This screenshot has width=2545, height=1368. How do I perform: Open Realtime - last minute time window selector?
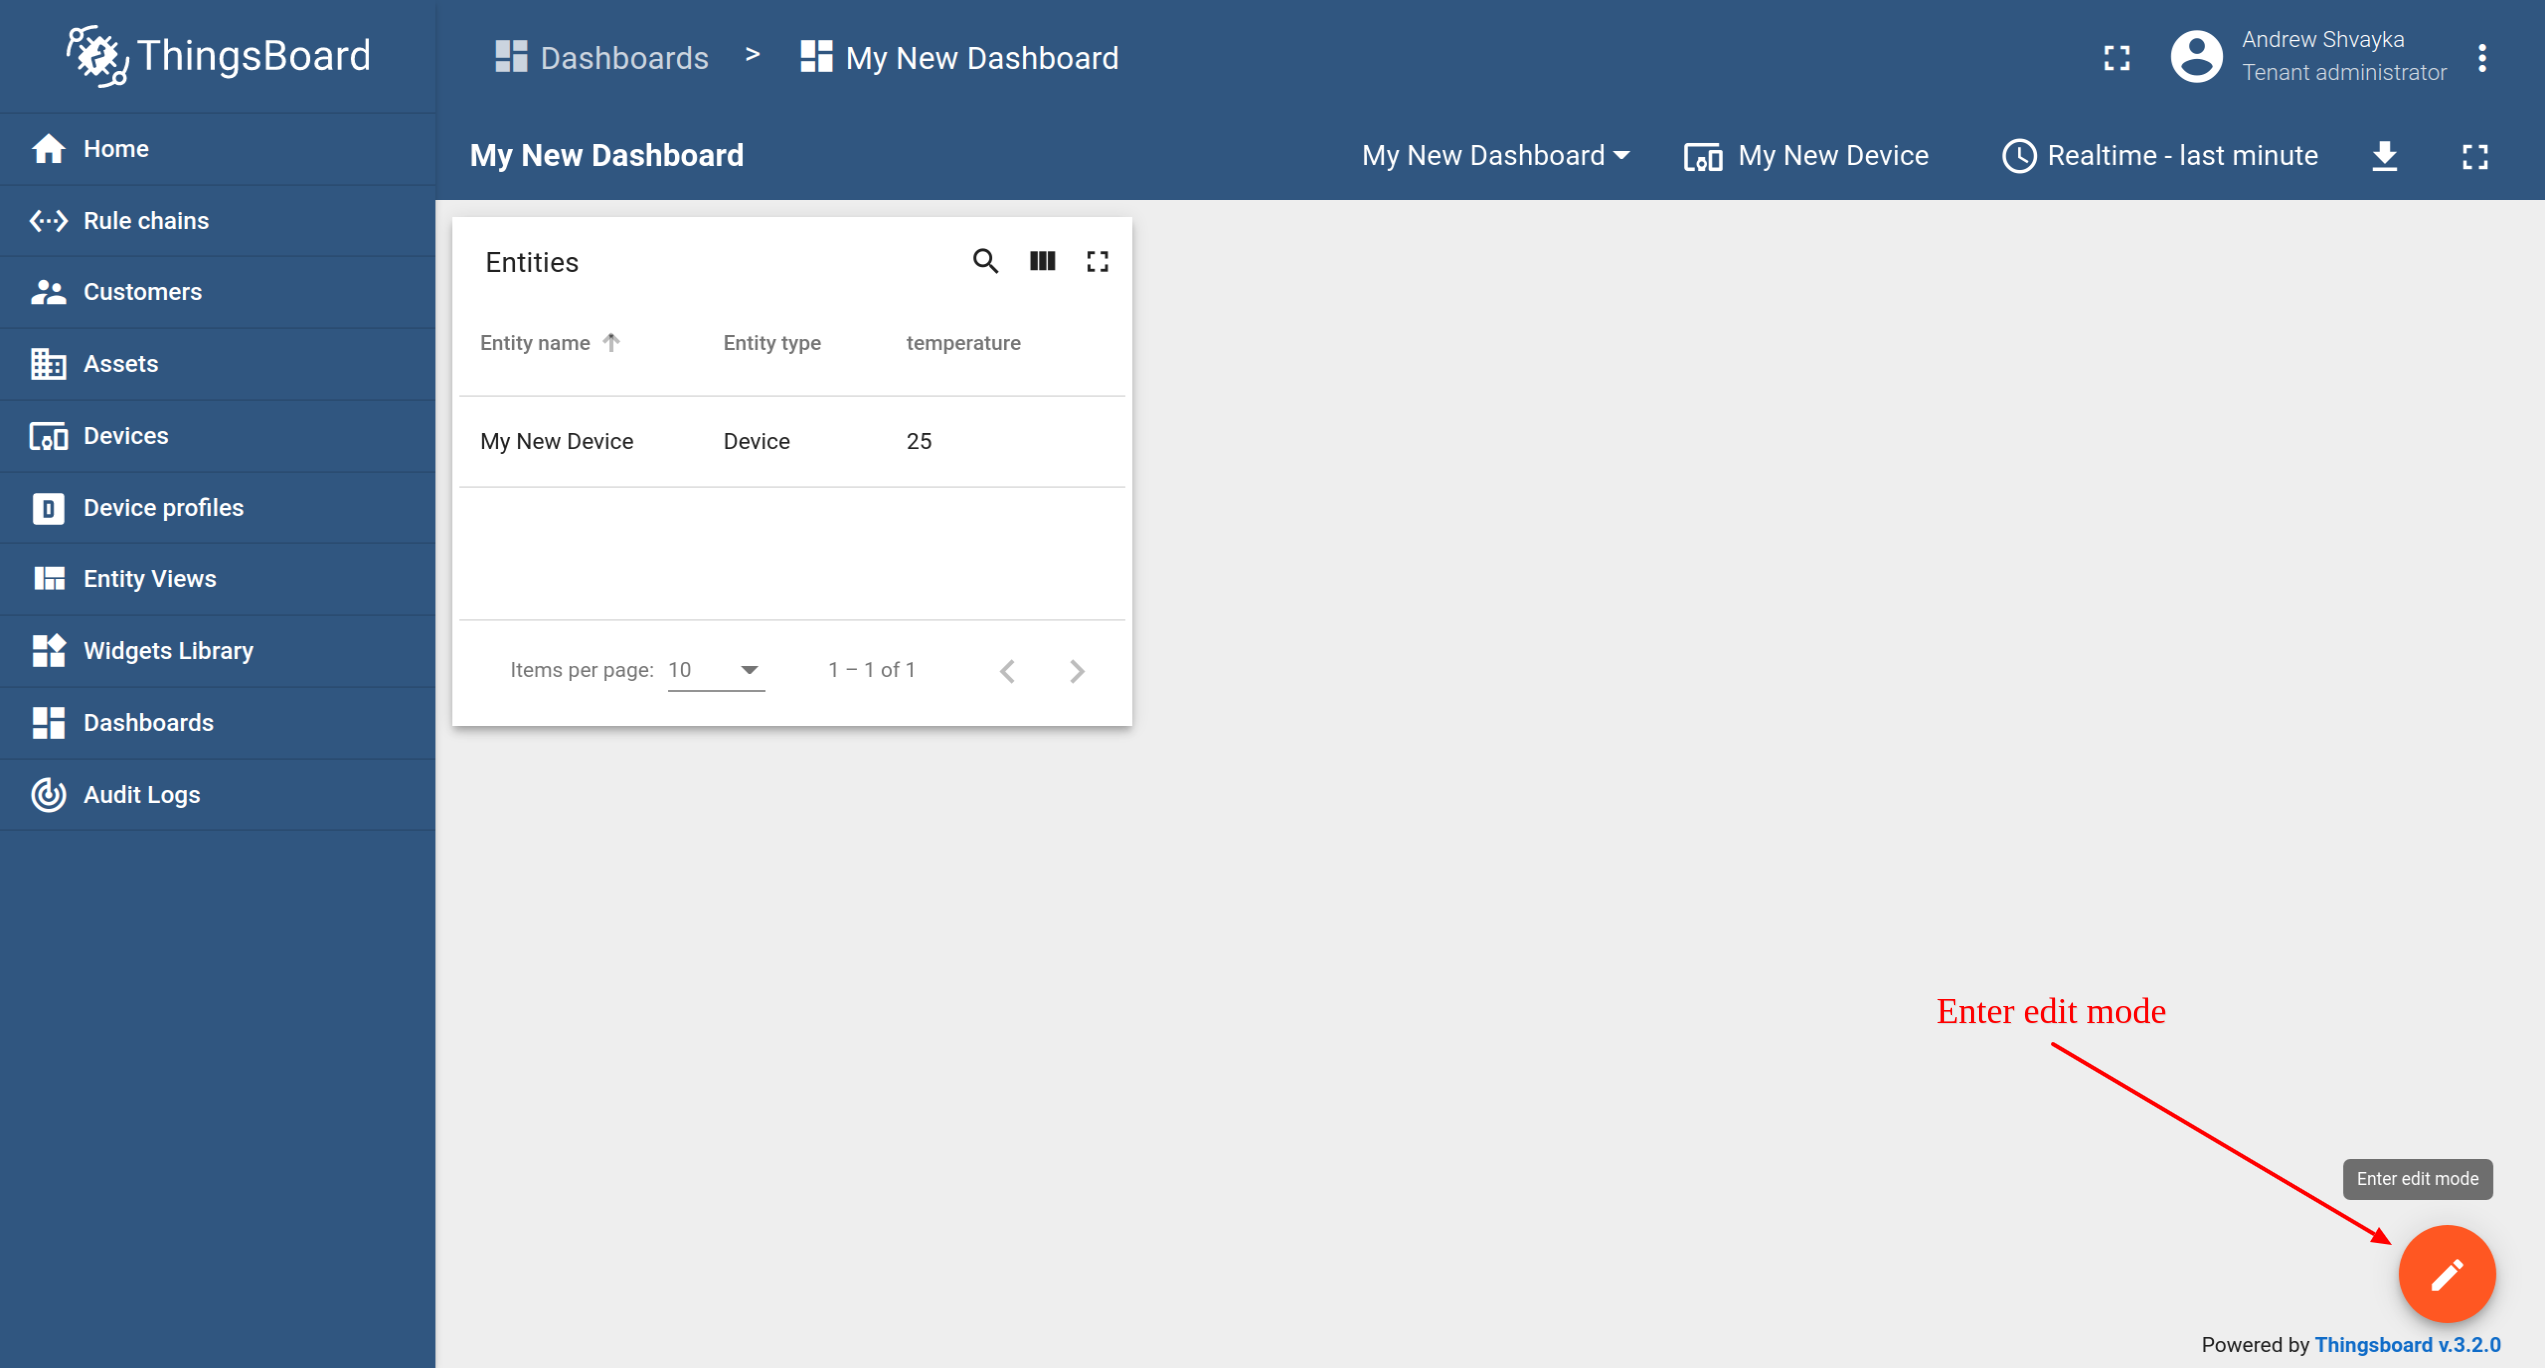2160,156
